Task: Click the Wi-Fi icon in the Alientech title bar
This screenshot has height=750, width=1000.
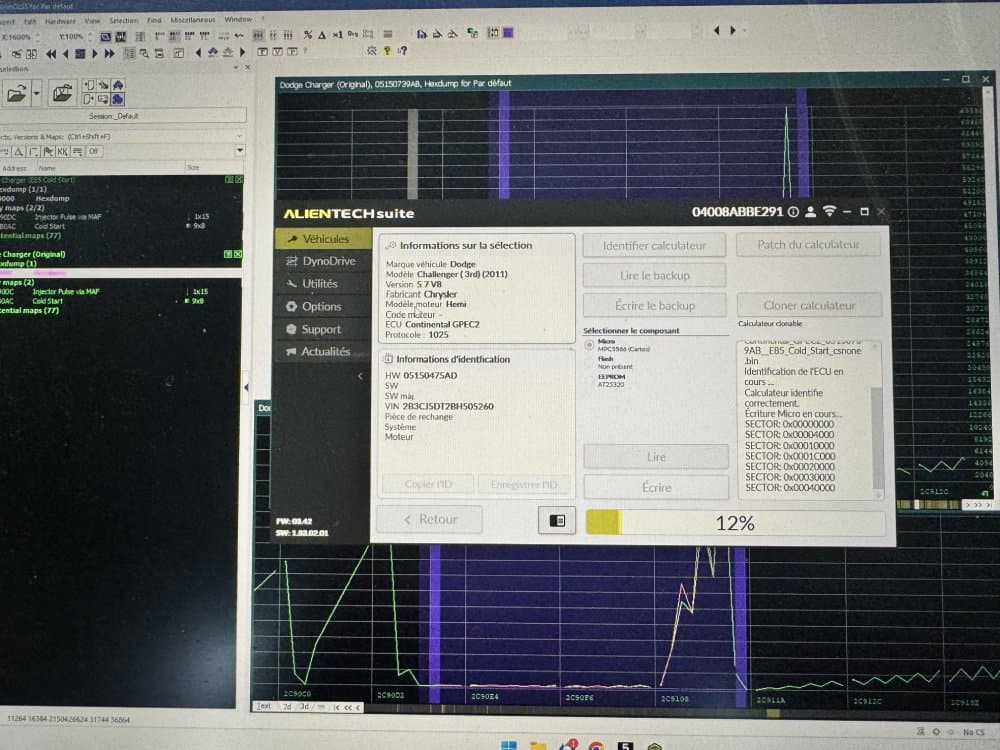Action: [830, 212]
